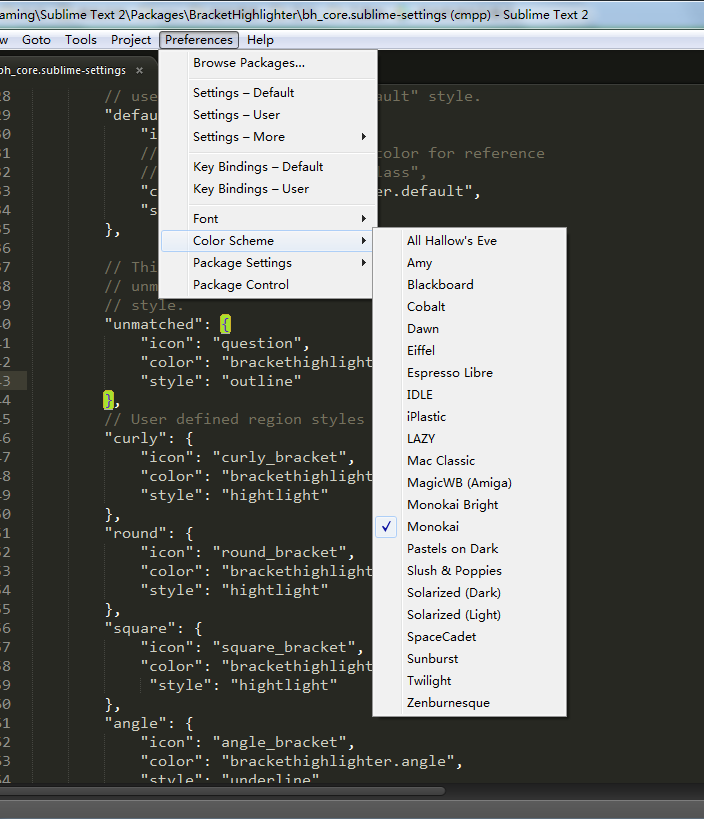Open the Tools menu
The image size is (704, 819).
click(81, 40)
